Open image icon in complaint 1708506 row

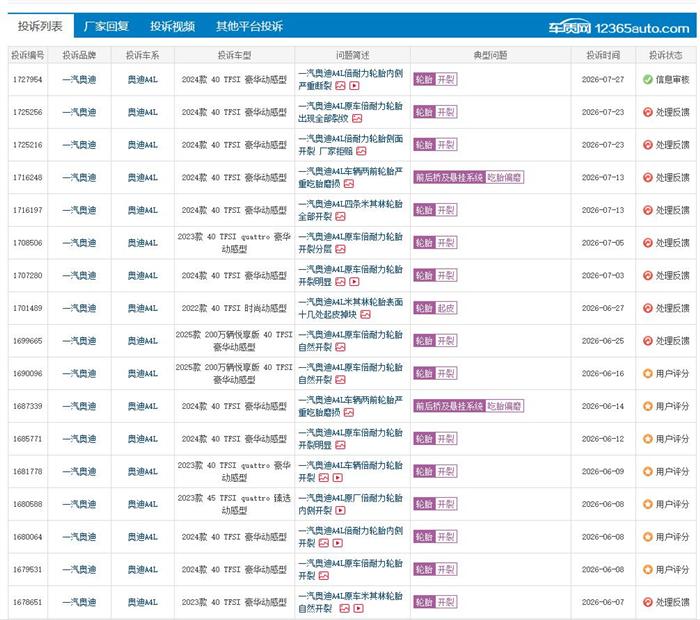[340, 249]
